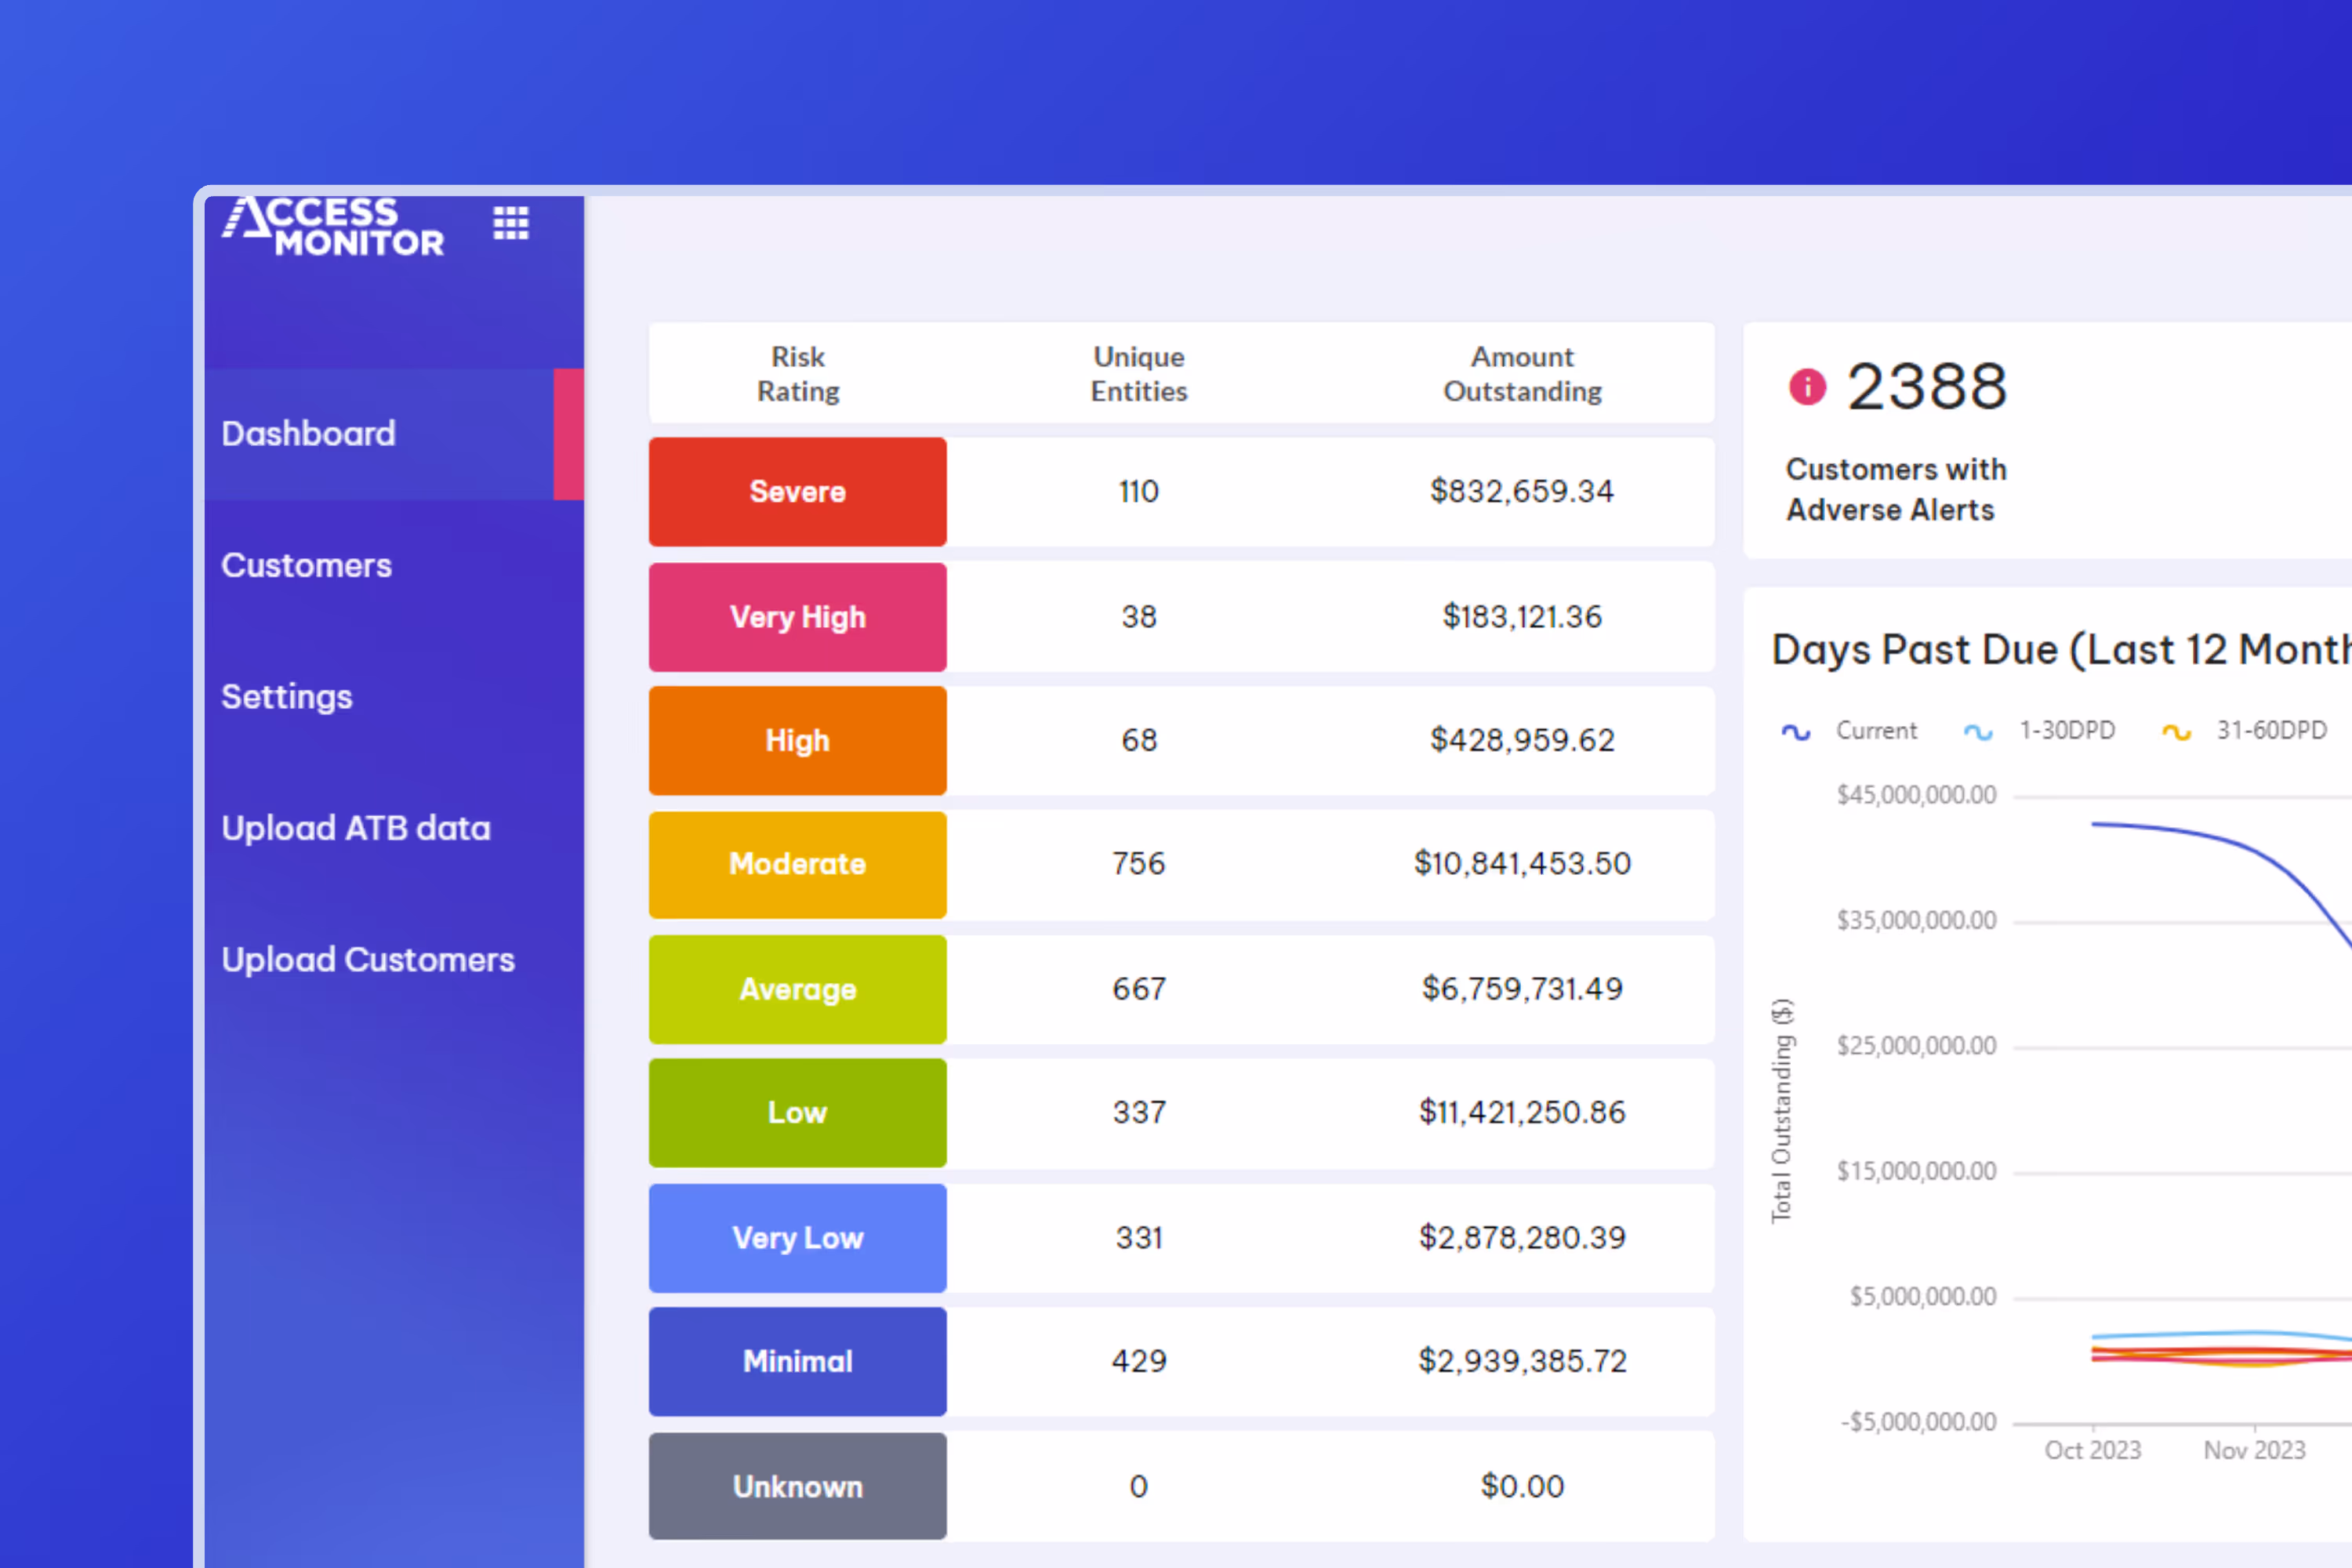Image resolution: width=2352 pixels, height=1568 pixels.
Task: Select the Low risk color swatch
Action: (797, 1112)
